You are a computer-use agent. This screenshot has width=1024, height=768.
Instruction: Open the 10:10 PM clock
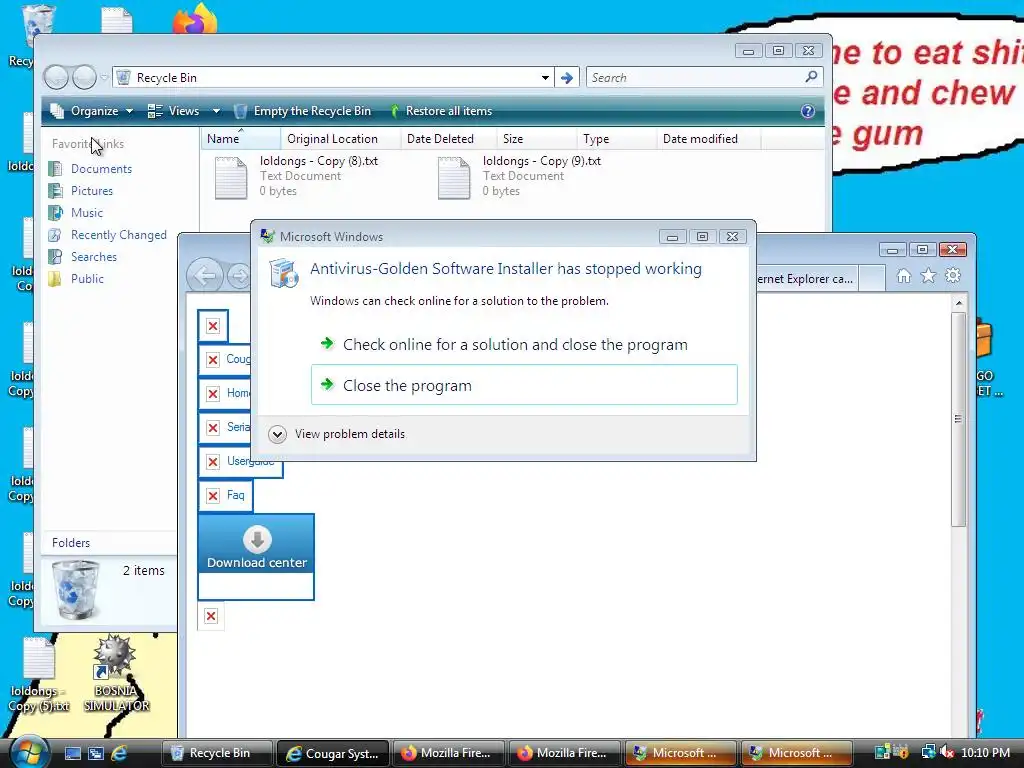click(985, 753)
